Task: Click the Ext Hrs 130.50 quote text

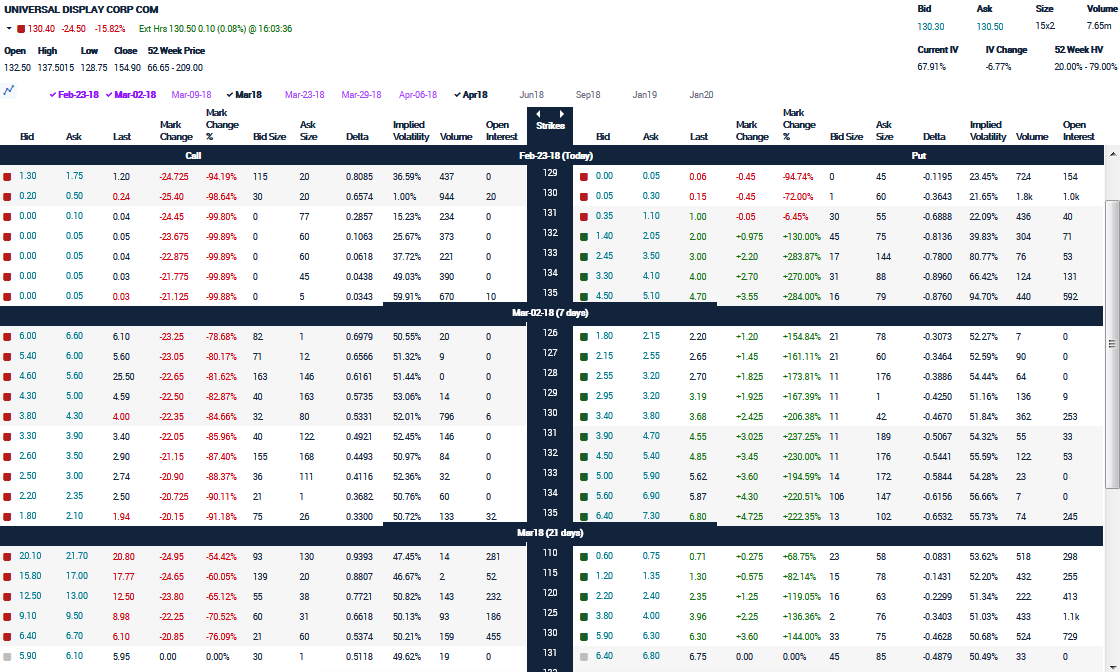Action: pos(215,29)
